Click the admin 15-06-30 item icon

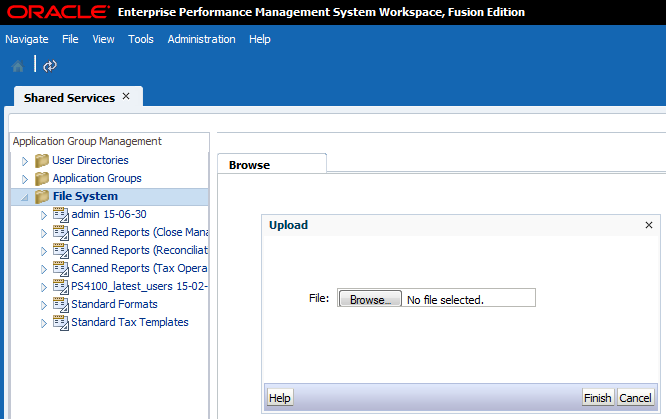60,215
